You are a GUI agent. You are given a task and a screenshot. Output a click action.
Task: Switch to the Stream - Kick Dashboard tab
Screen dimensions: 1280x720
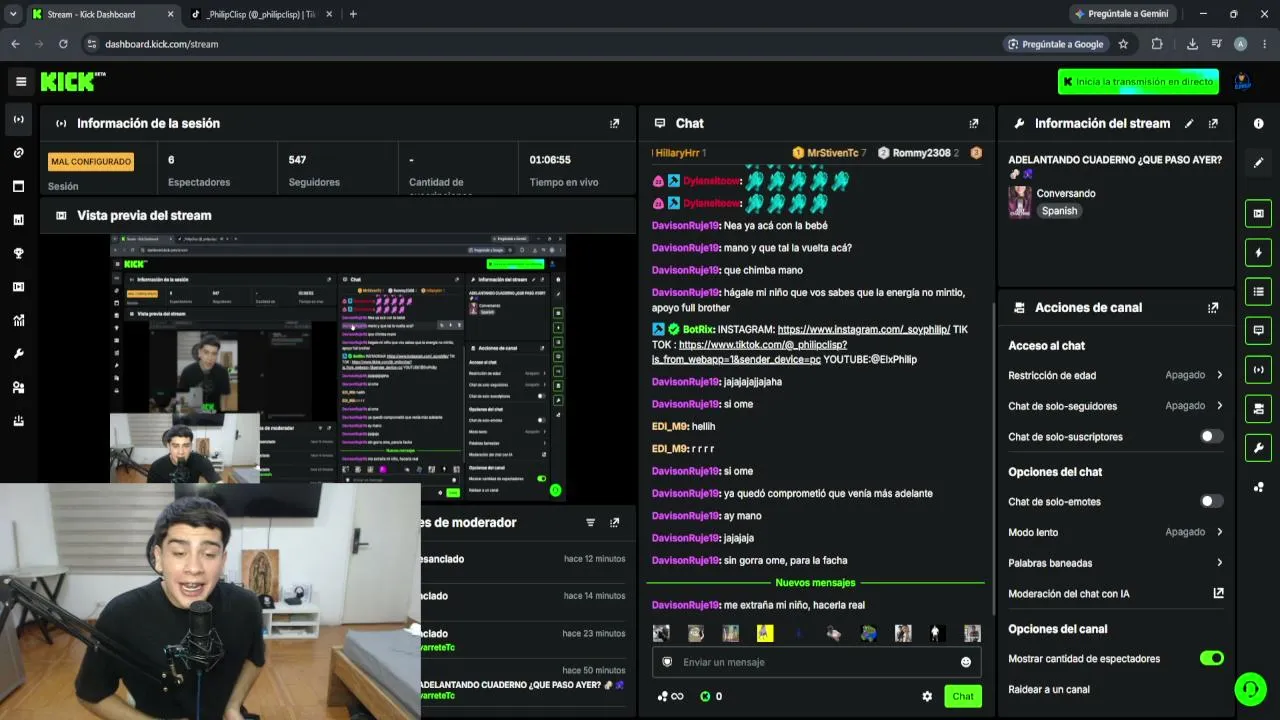click(x=103, y=14)
